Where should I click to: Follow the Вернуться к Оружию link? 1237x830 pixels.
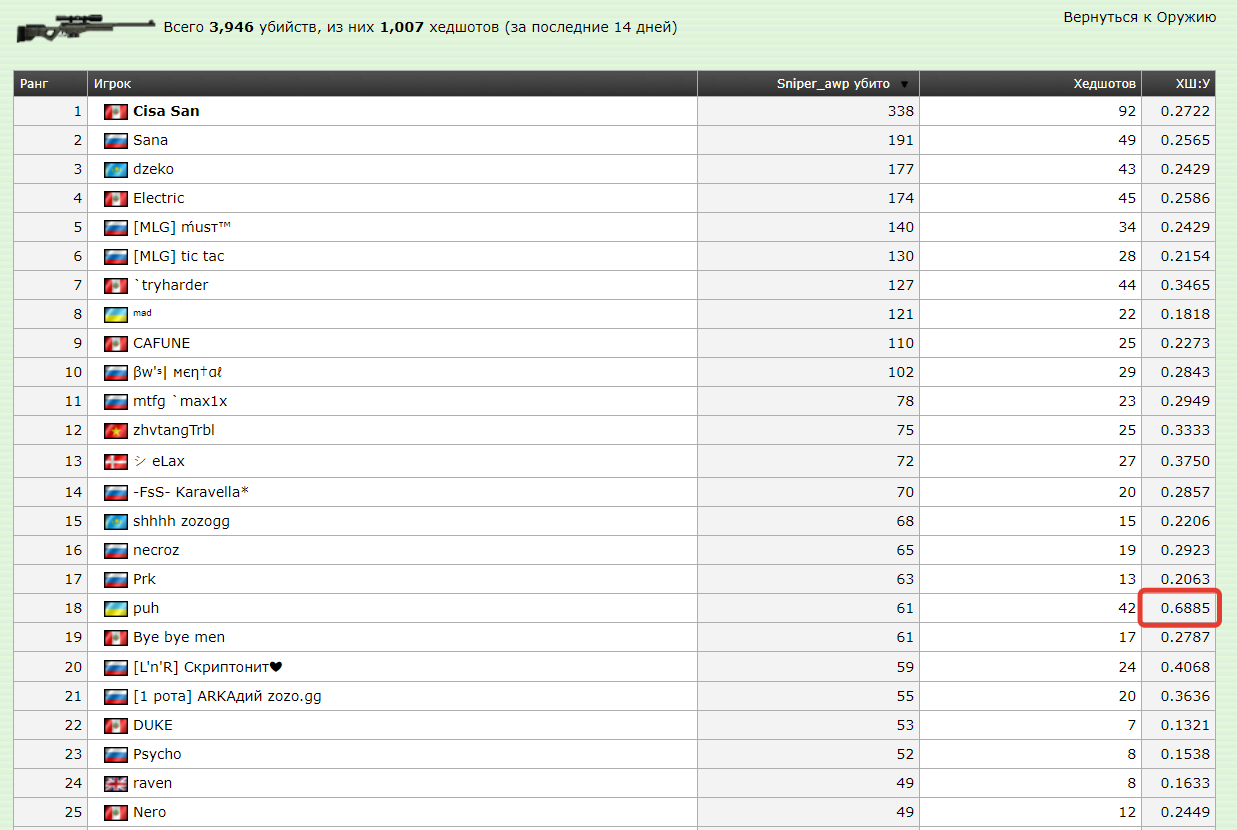[x=1139, y=17]
